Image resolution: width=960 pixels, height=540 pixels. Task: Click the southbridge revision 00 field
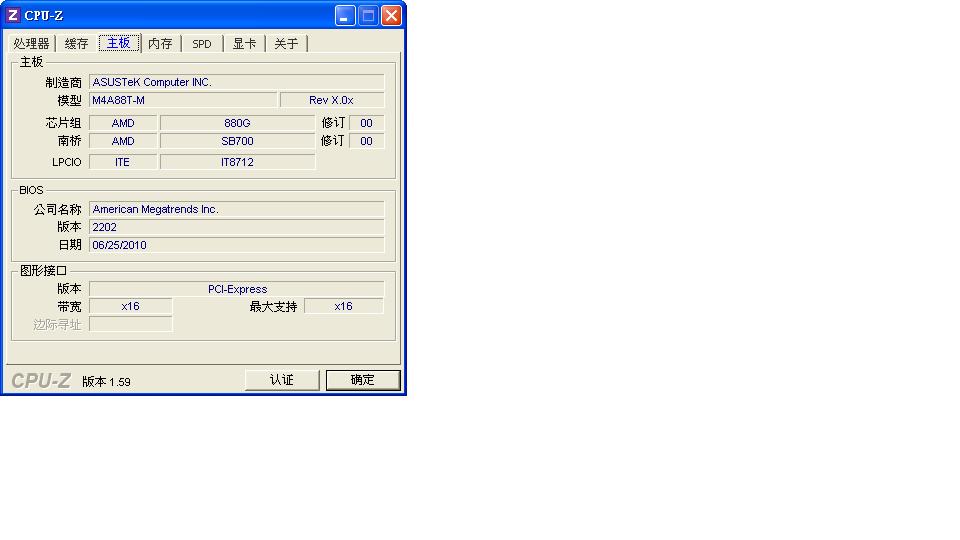click(x=367, y=141)
